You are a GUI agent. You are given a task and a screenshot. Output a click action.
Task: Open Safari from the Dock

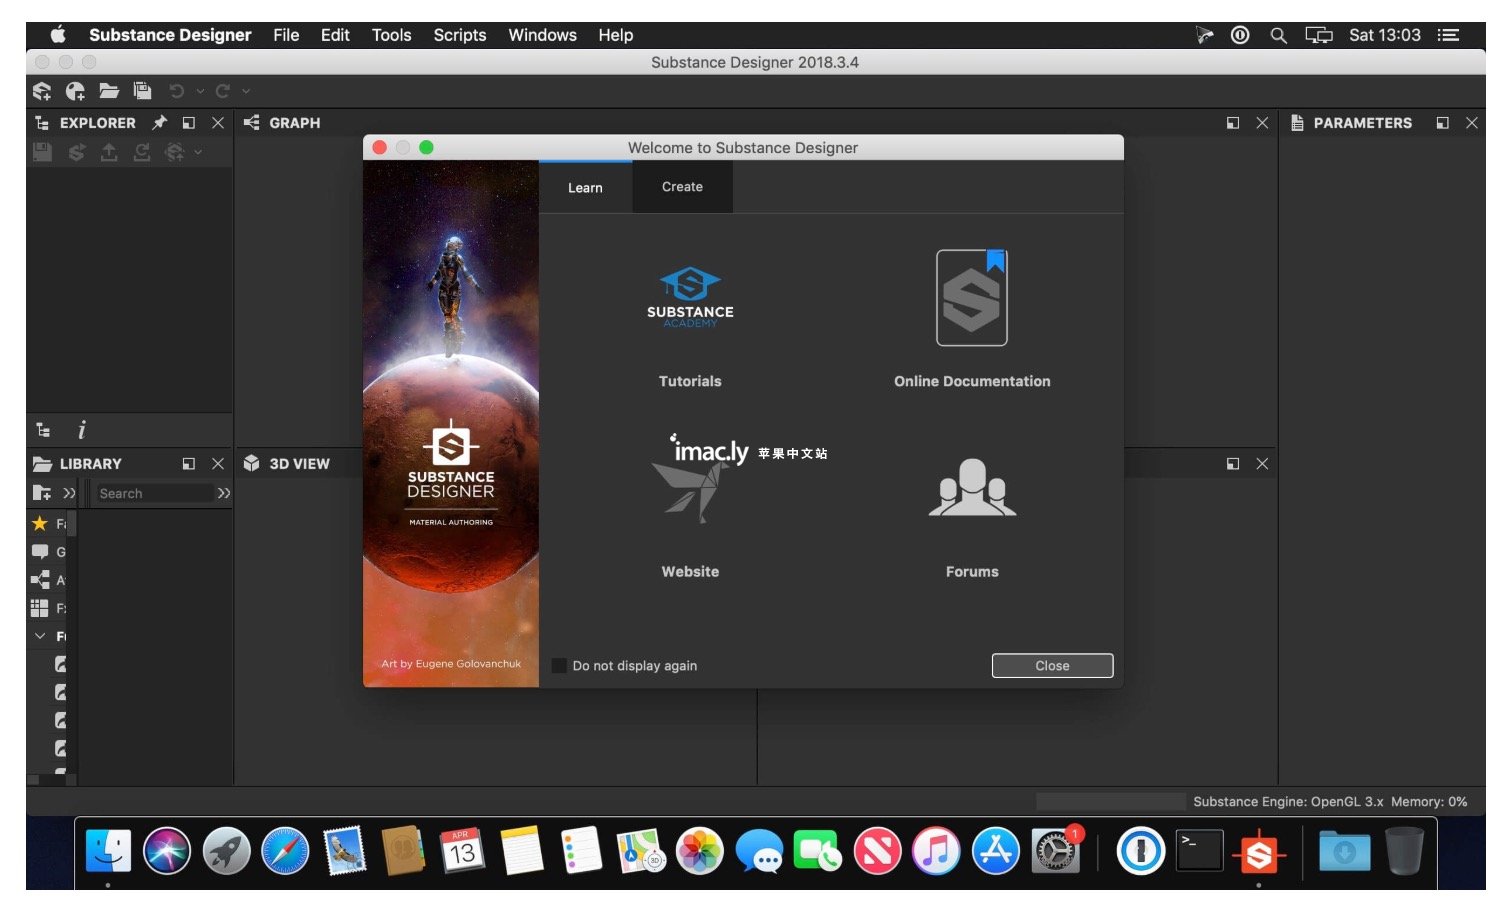(285, 852)
